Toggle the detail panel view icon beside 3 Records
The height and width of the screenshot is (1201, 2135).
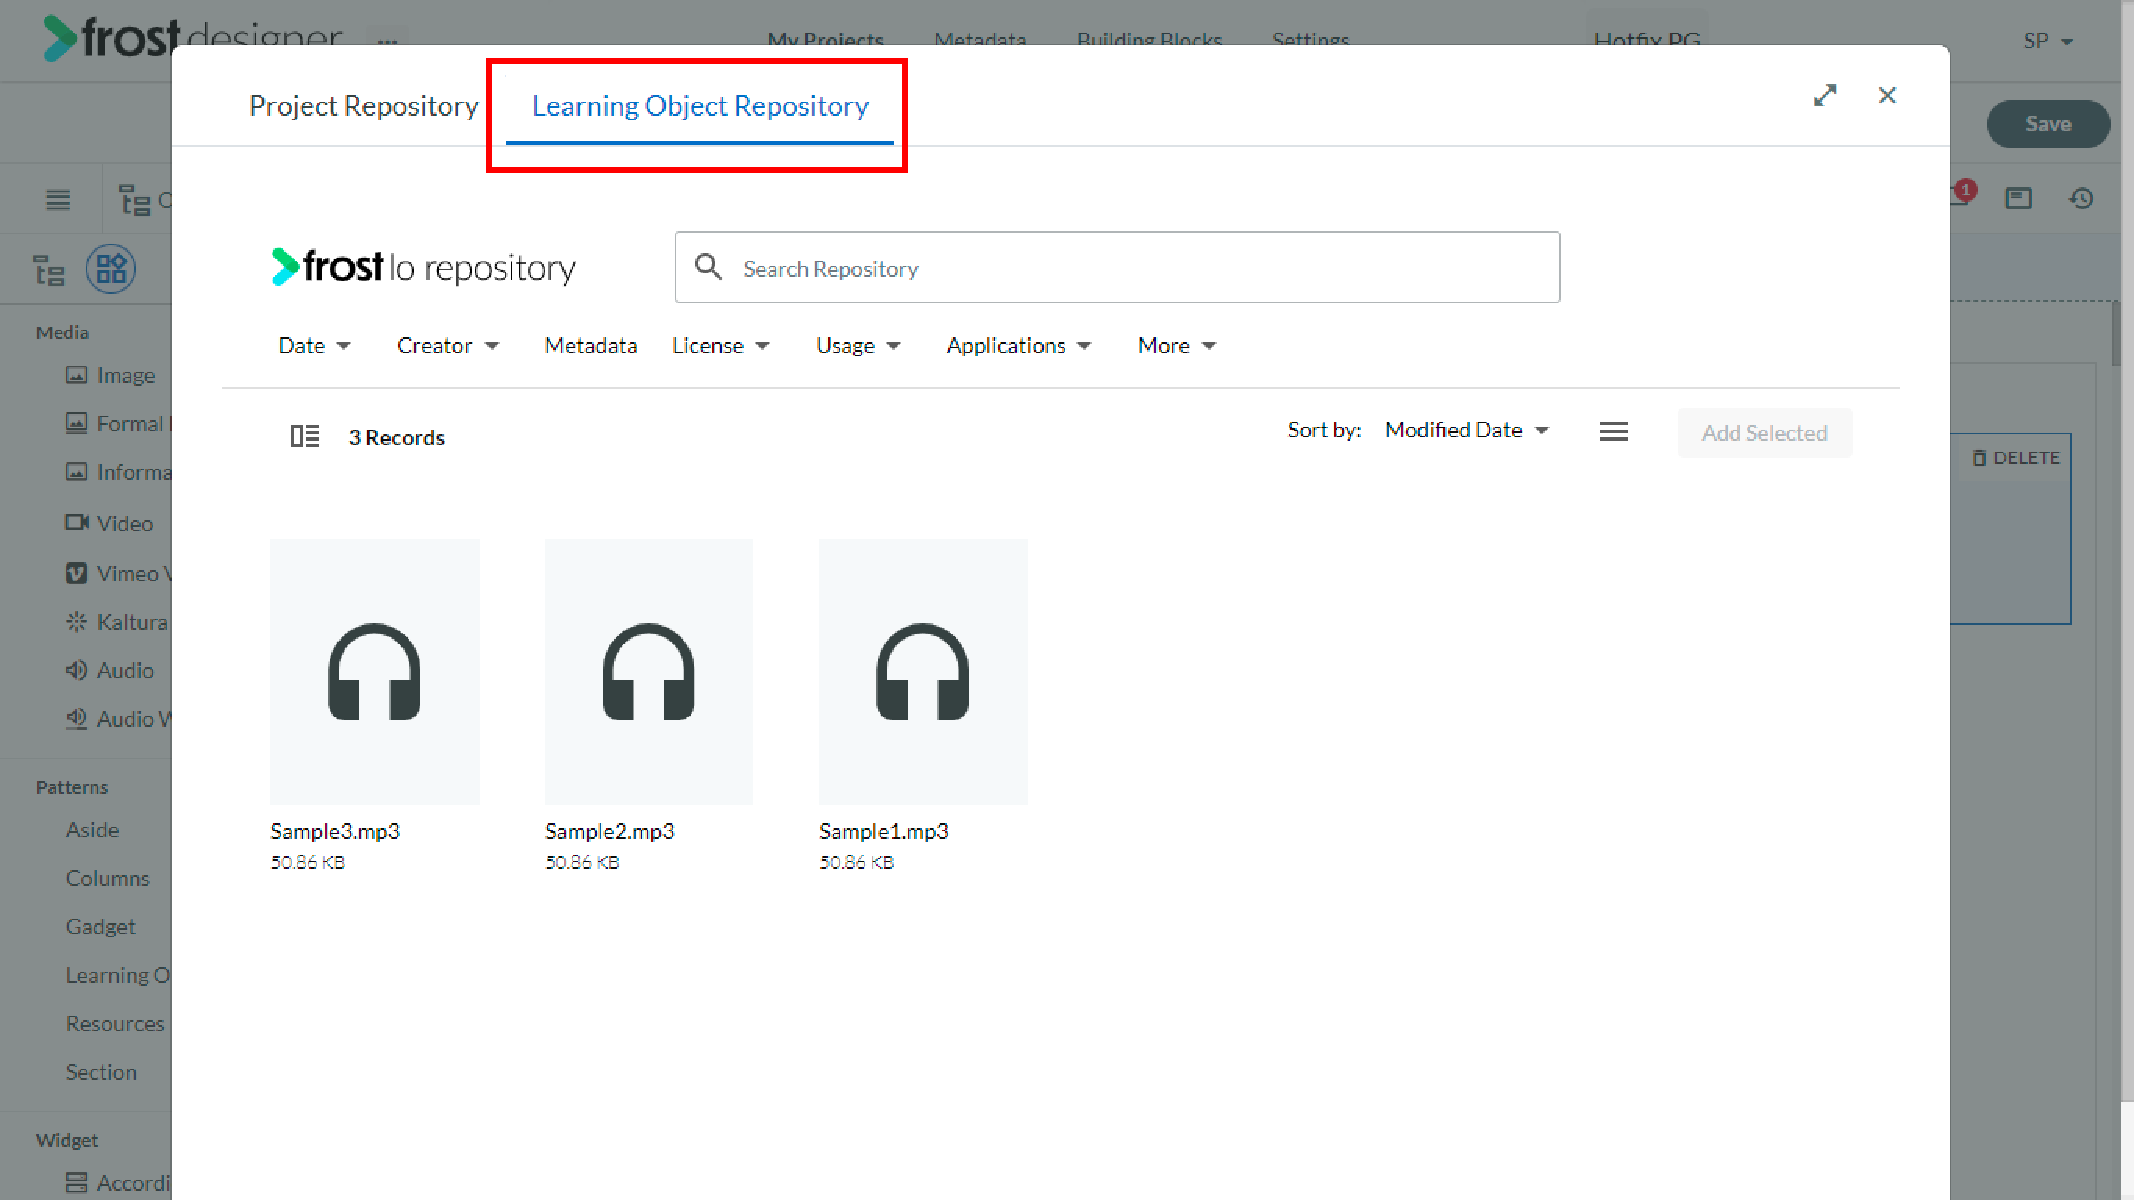click(305, 436)
